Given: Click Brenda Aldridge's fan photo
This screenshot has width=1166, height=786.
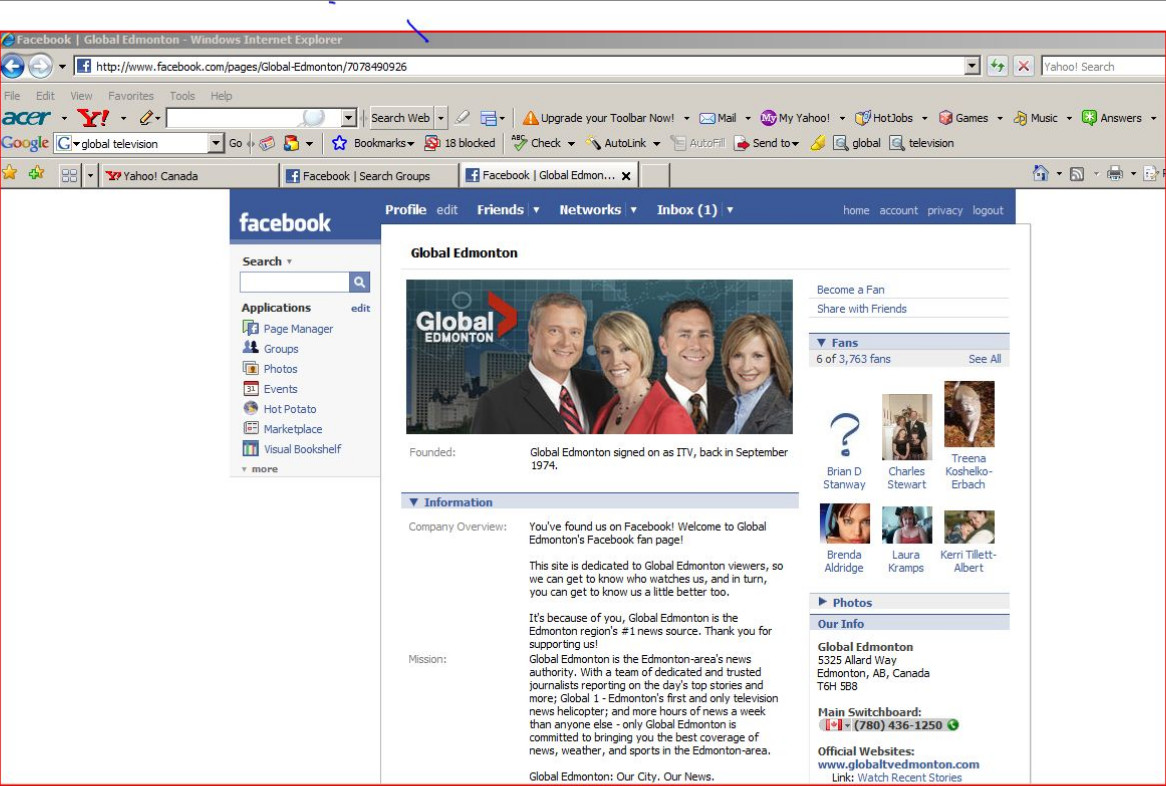Looking at the screenshot, I should coord(845,524).
